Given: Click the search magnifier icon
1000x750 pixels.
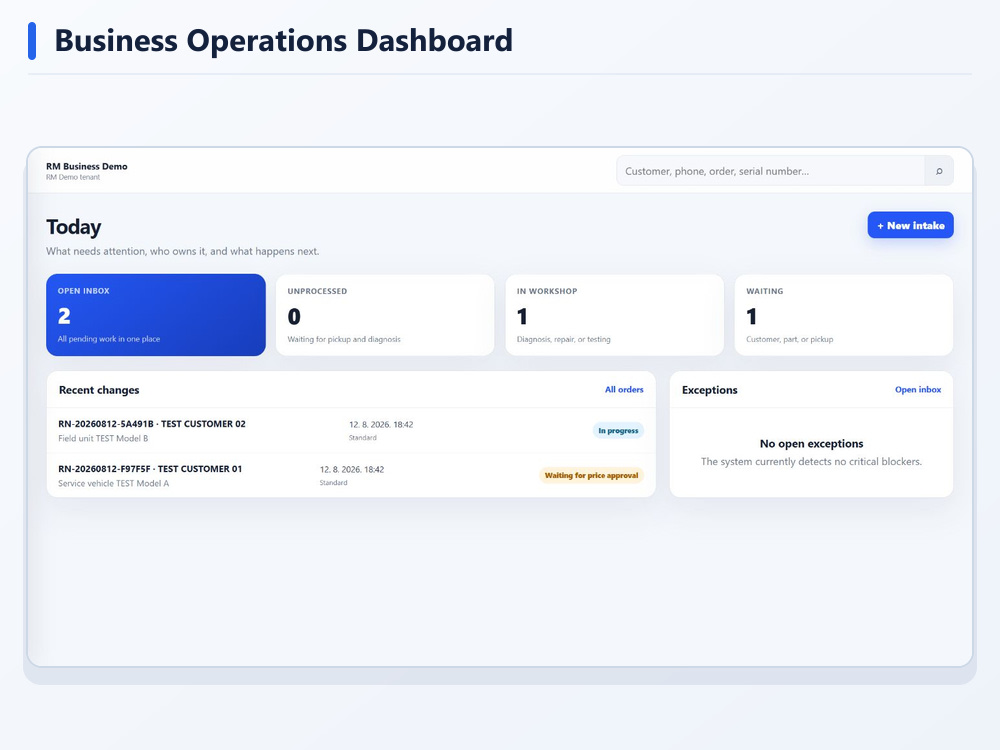Looking at the screenshot, I should [939, 171].
